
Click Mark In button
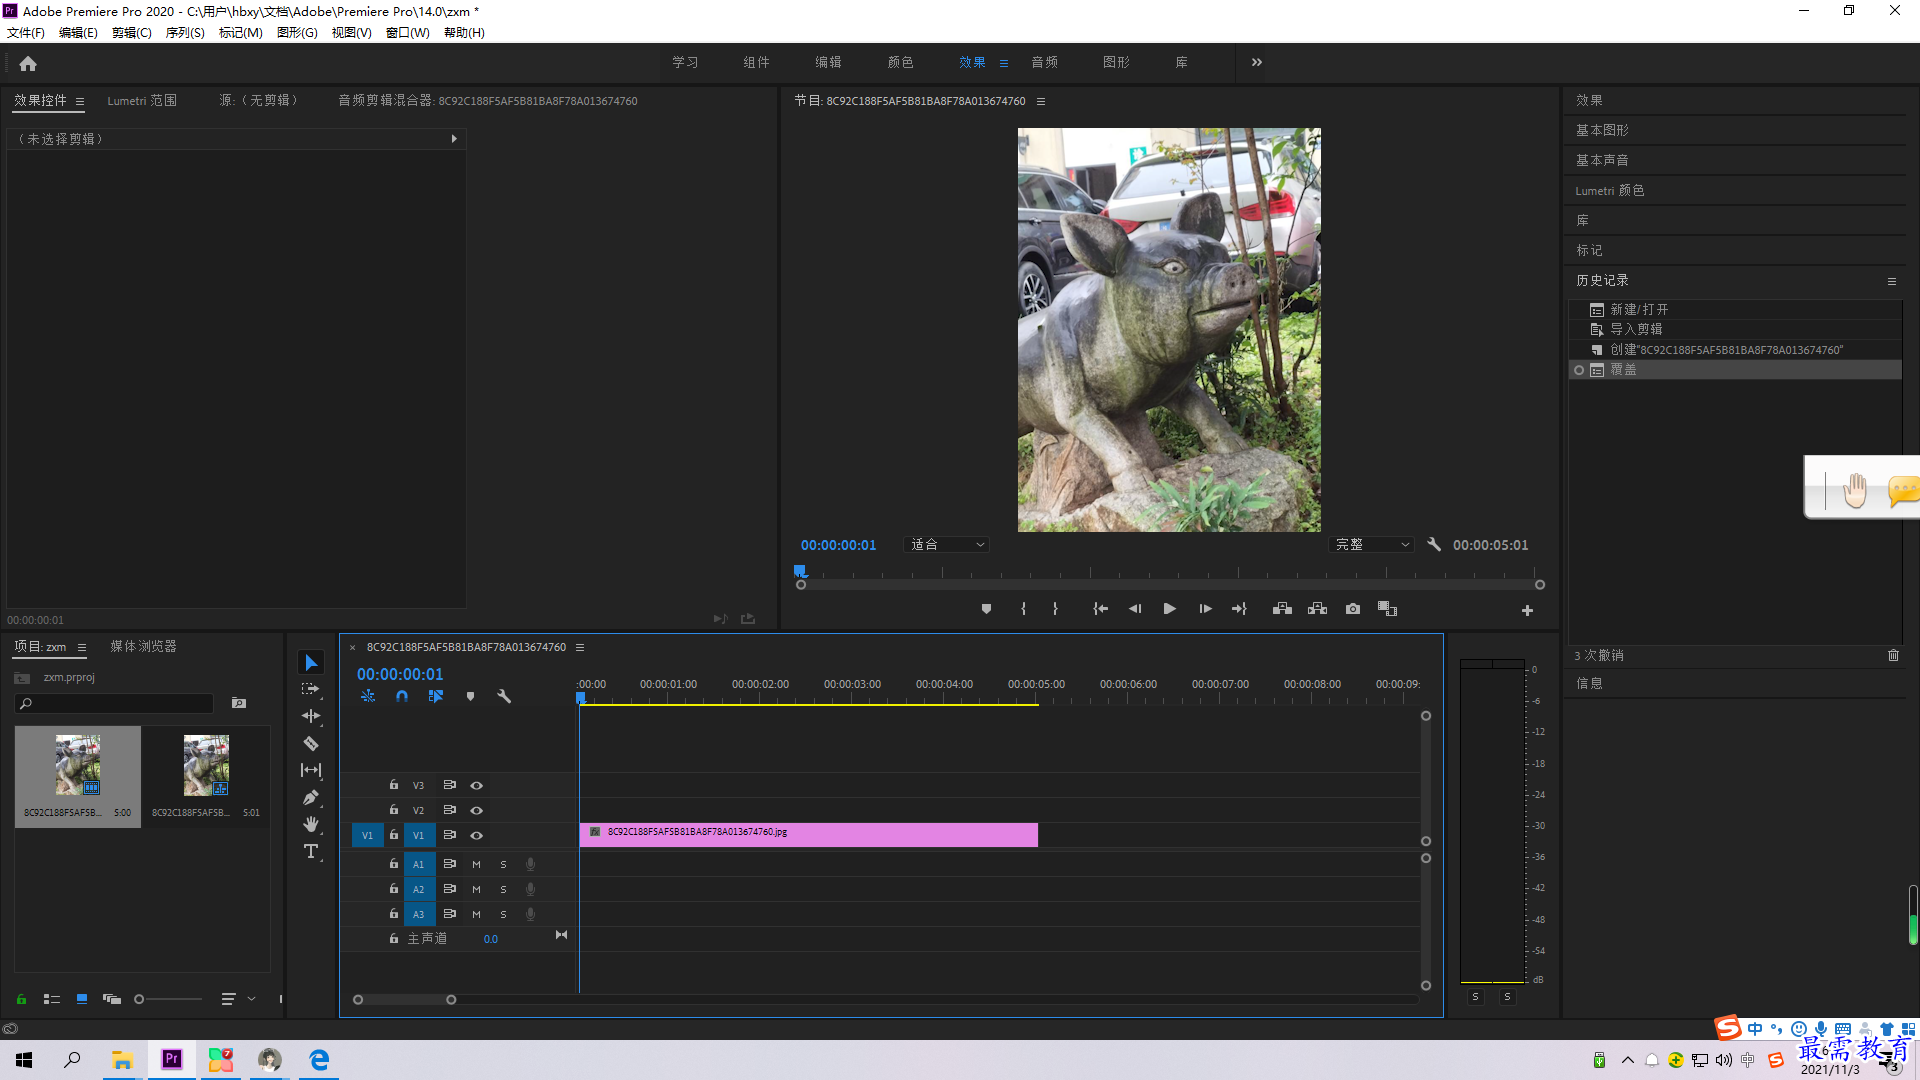click(1023, 609)
